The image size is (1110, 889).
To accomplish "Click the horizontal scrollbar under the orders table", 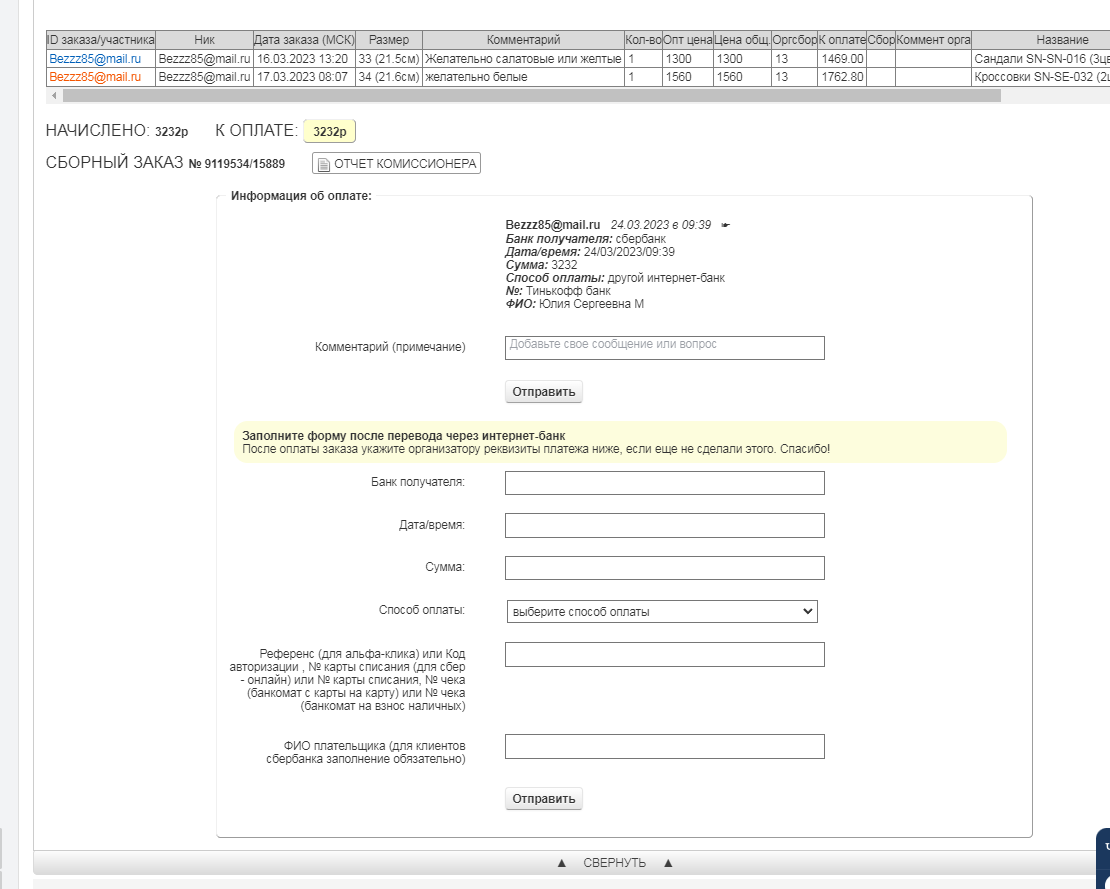I will tap(532, 96).
